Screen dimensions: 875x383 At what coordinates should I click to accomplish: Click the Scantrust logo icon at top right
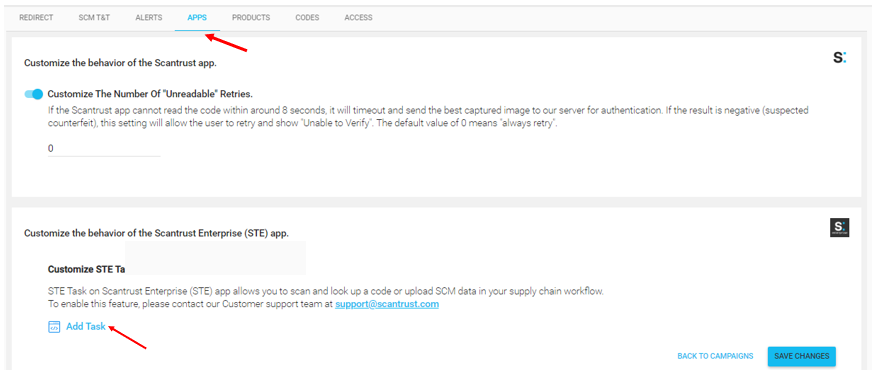839,57
